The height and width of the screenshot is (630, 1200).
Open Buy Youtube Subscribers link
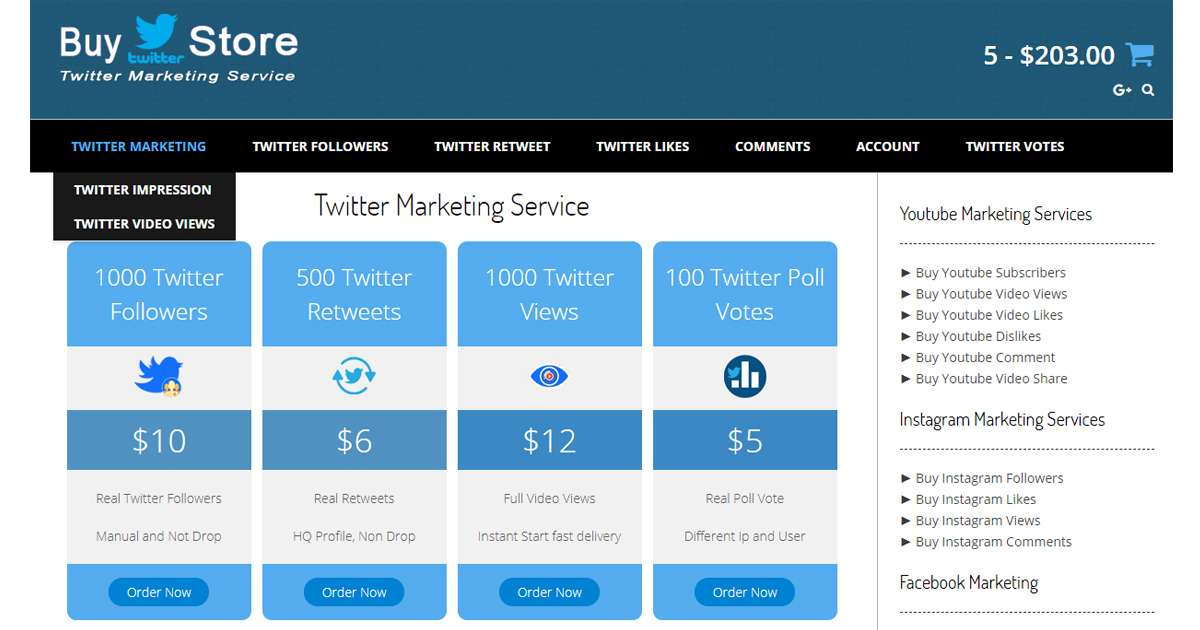pyautogui.click(x=990, y=272)
